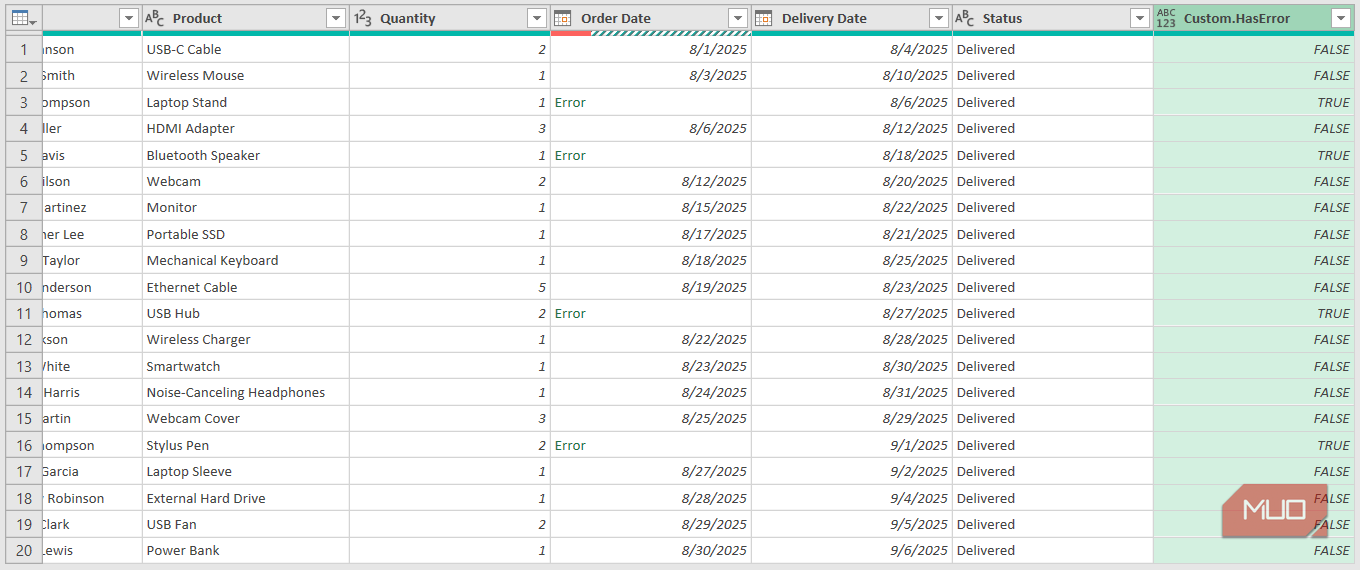
Task: Click the Error value in Laptop Stand row
Action: coord(570,102)
